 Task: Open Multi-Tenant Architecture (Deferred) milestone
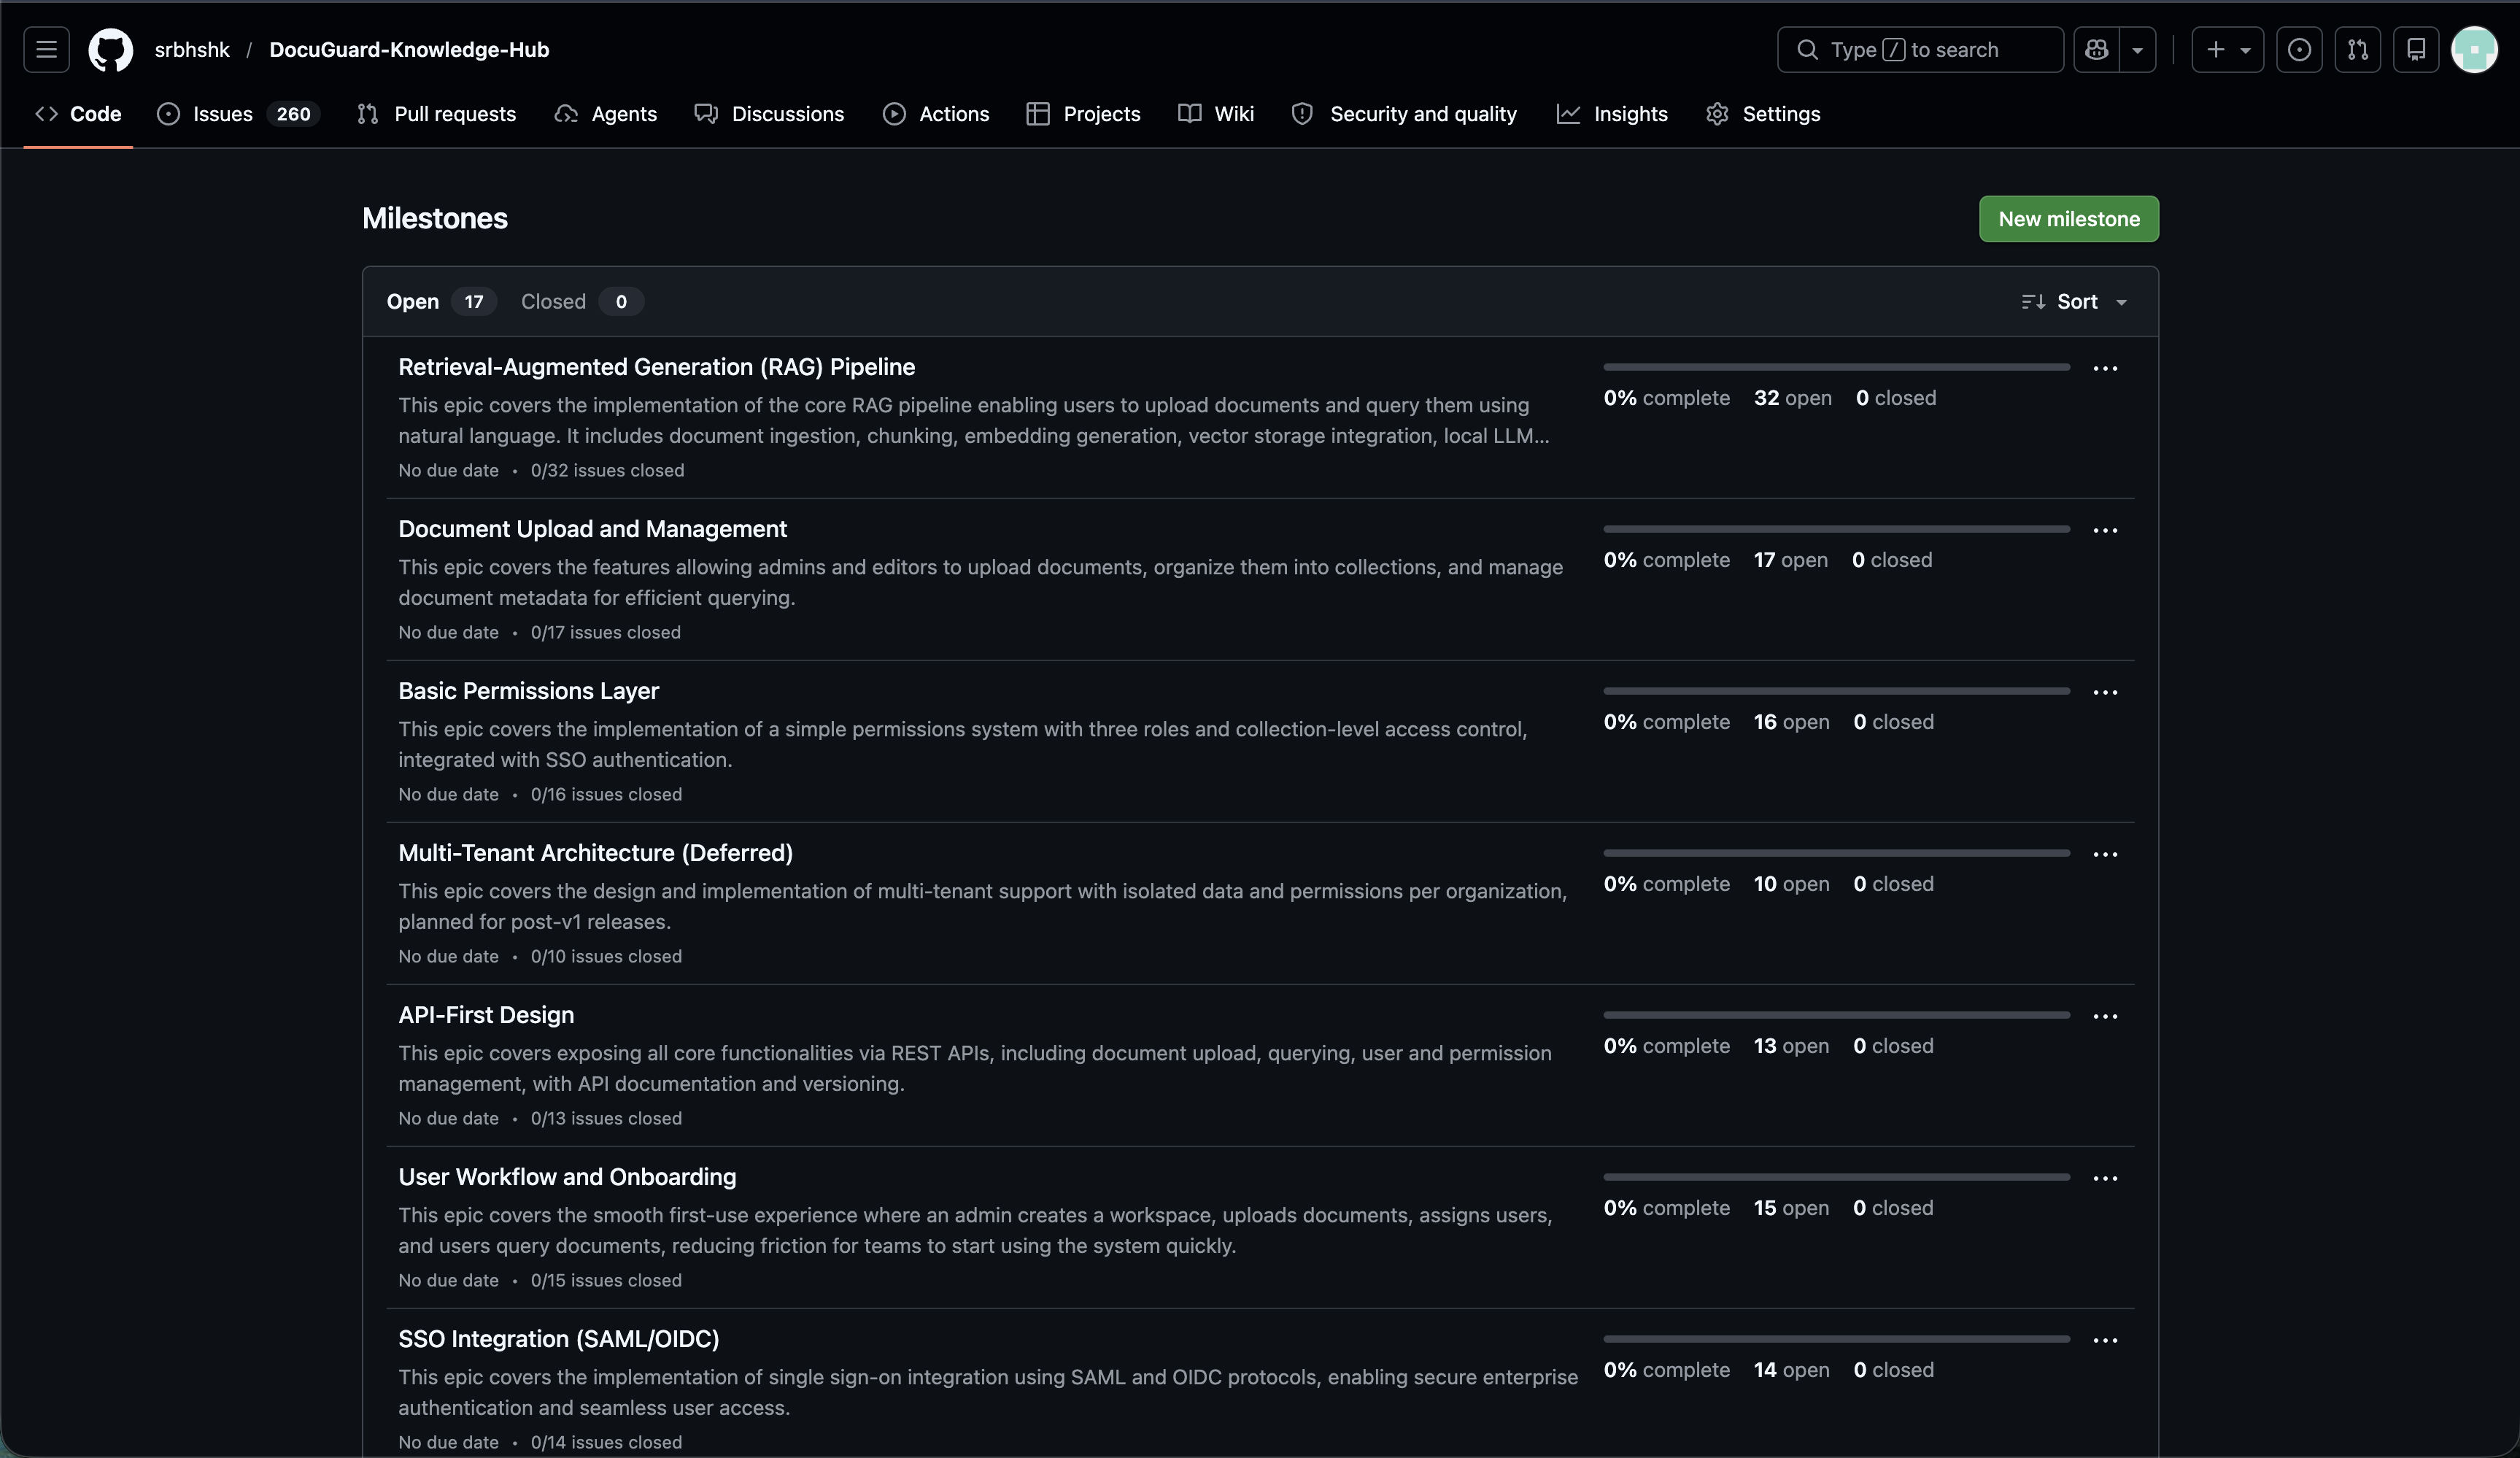pyautogui.click(x=595, y=853)
